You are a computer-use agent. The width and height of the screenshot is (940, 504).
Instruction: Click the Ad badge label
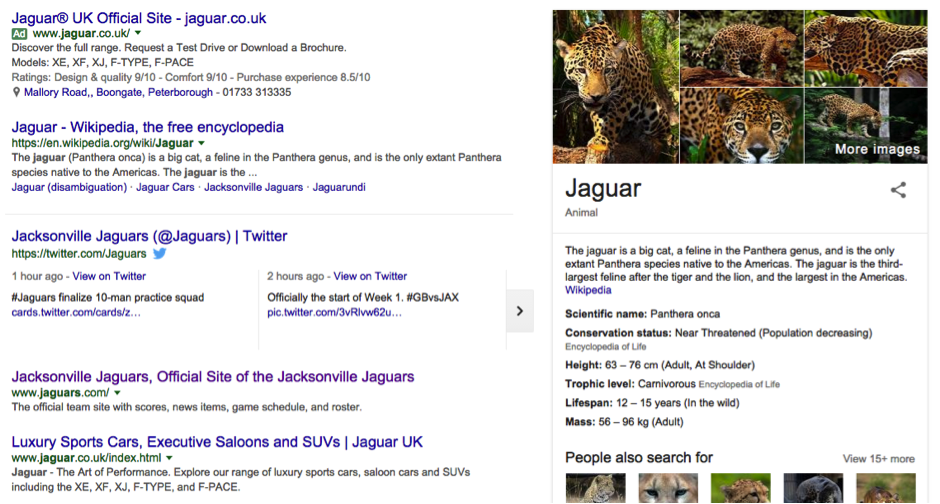tap(19, 34)
